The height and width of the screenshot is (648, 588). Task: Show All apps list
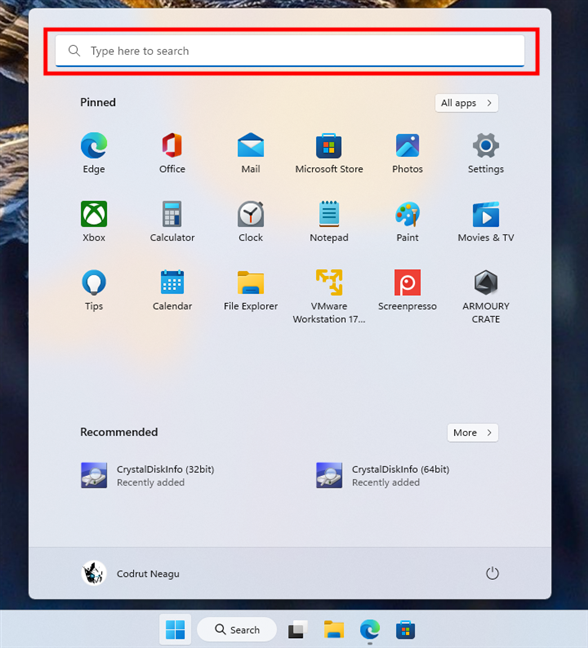coord(467,103)
